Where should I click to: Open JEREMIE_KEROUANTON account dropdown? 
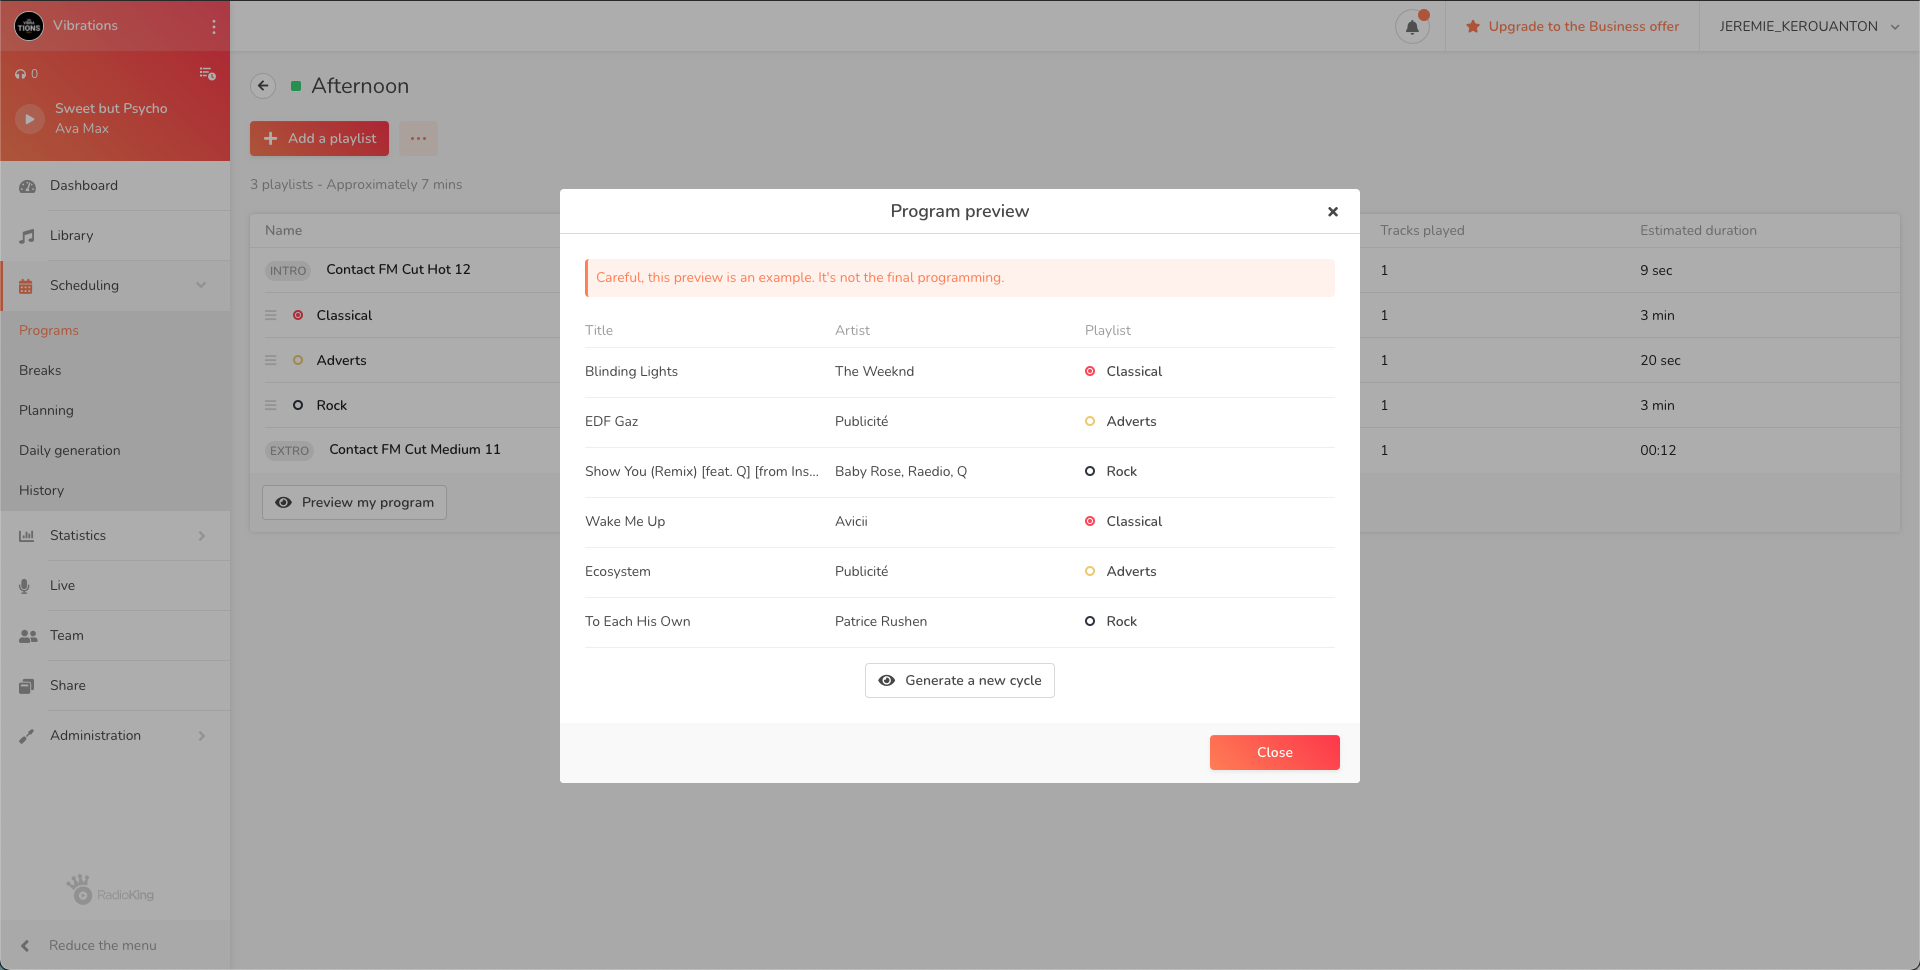[x=1809, y=26]
